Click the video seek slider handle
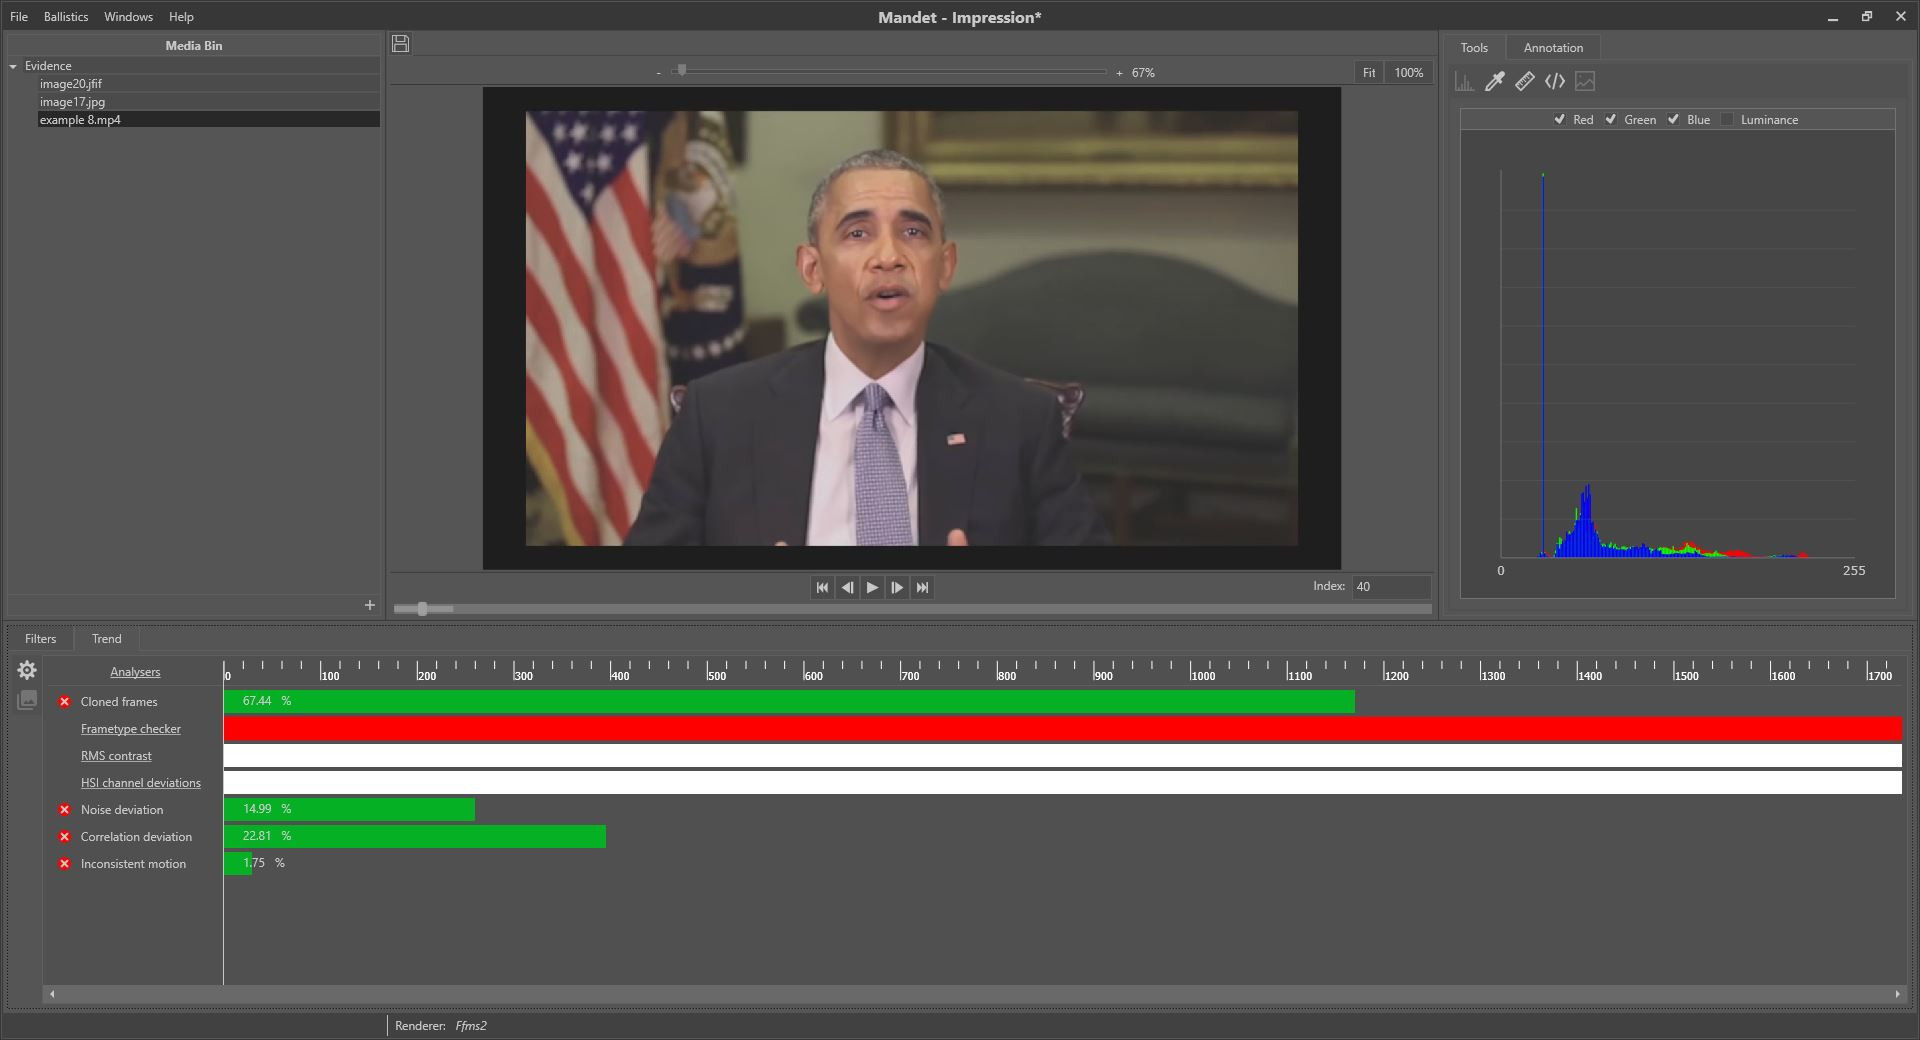1920x1040 pixels. (422, 608)
